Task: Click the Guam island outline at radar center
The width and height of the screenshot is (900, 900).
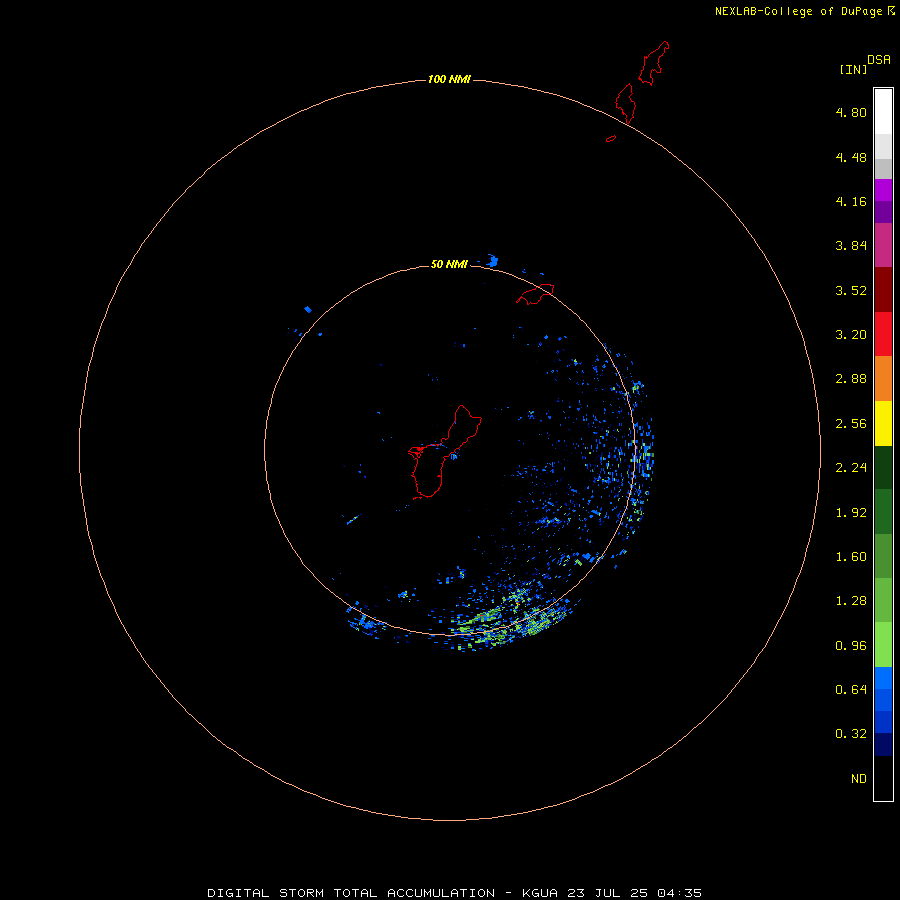Action: tap(445, 452)
